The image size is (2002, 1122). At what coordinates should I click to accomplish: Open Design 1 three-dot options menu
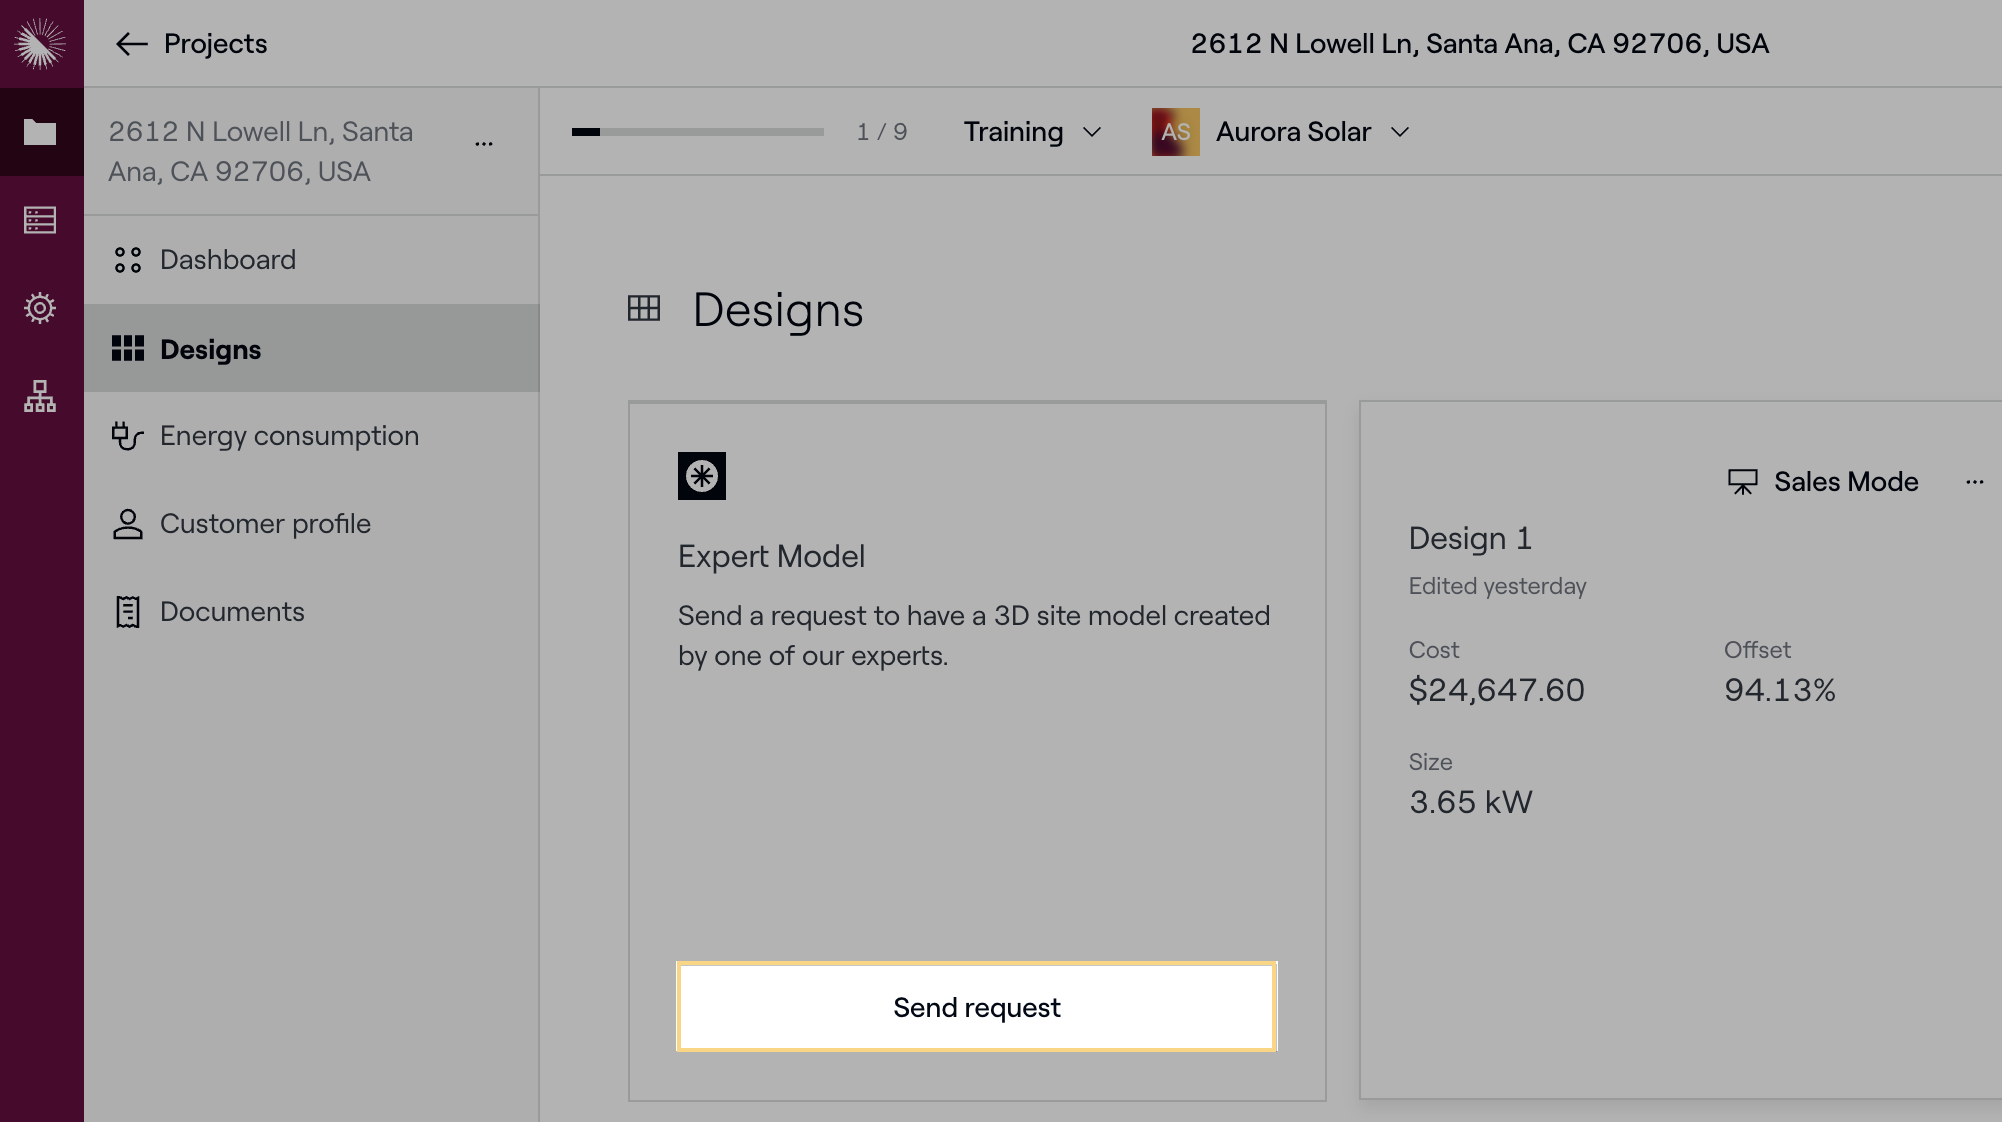click(1974, 482)
